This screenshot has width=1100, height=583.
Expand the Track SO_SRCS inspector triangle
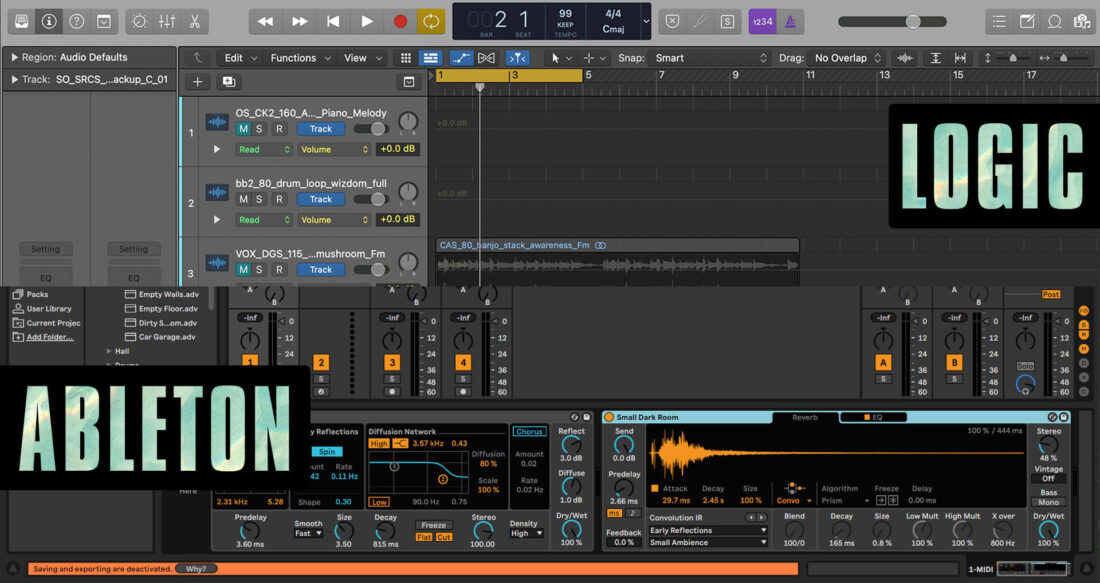(x=14, y=80)
